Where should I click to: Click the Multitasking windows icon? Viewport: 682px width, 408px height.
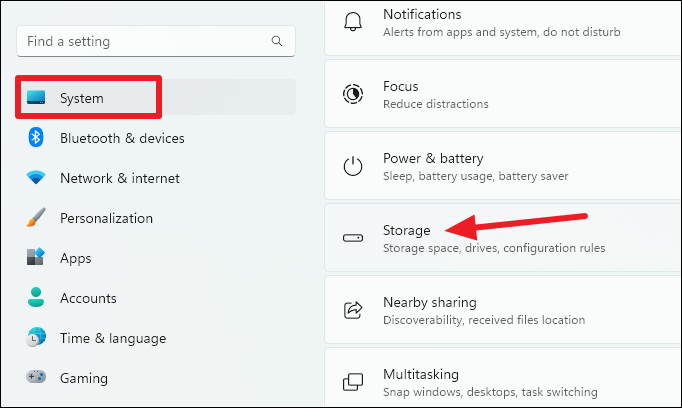click(x=353, y=382)
